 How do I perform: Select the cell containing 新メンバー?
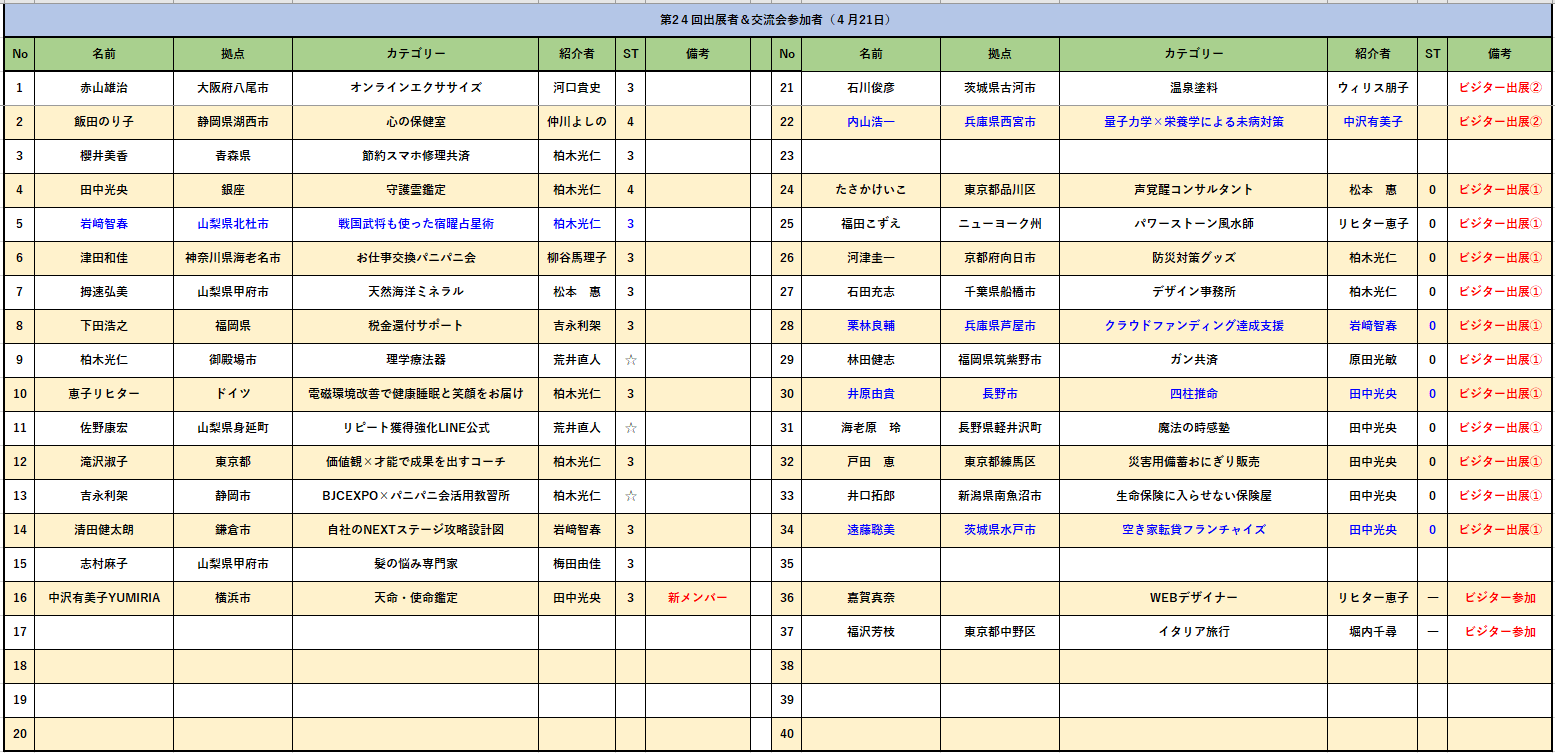click(697, 598)
